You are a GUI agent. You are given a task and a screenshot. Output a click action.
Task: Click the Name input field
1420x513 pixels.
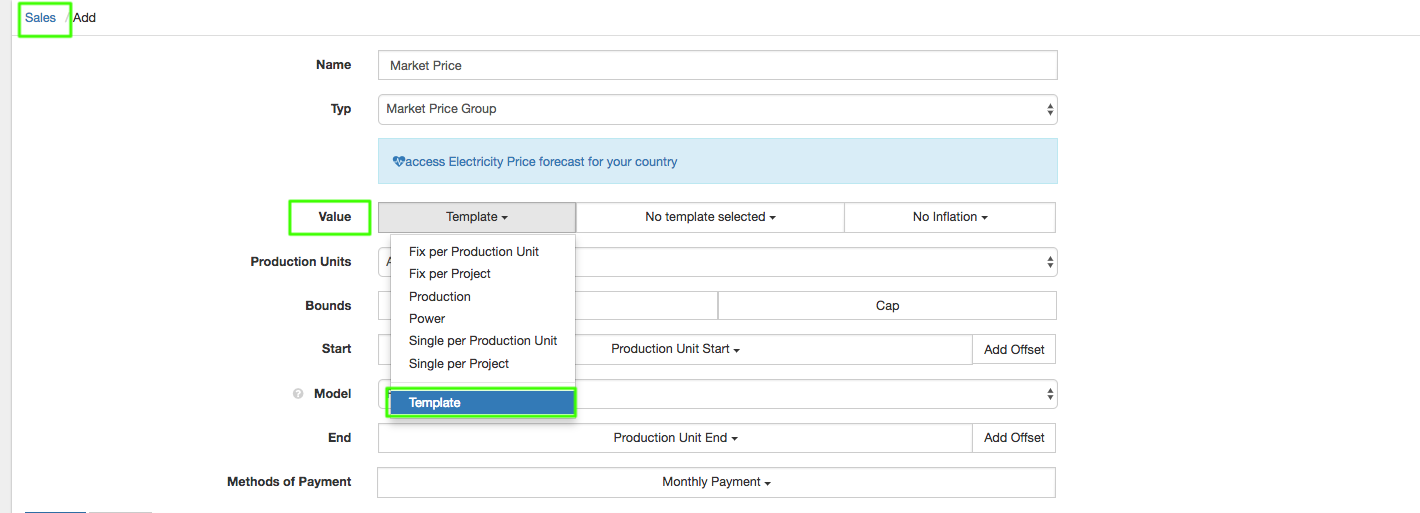point(717,65)
